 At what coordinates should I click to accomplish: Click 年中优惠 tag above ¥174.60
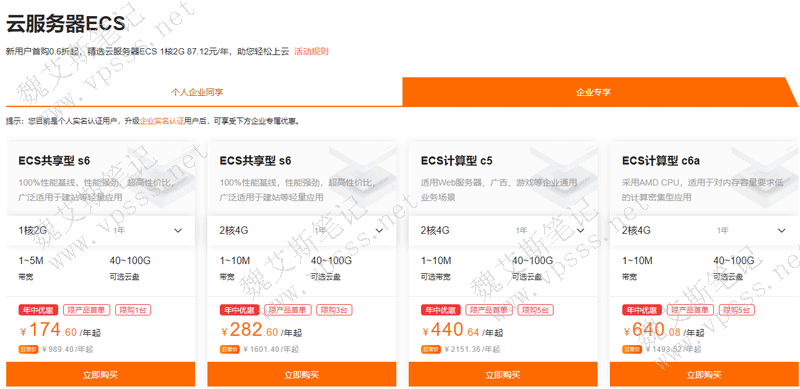coord(39,310)
